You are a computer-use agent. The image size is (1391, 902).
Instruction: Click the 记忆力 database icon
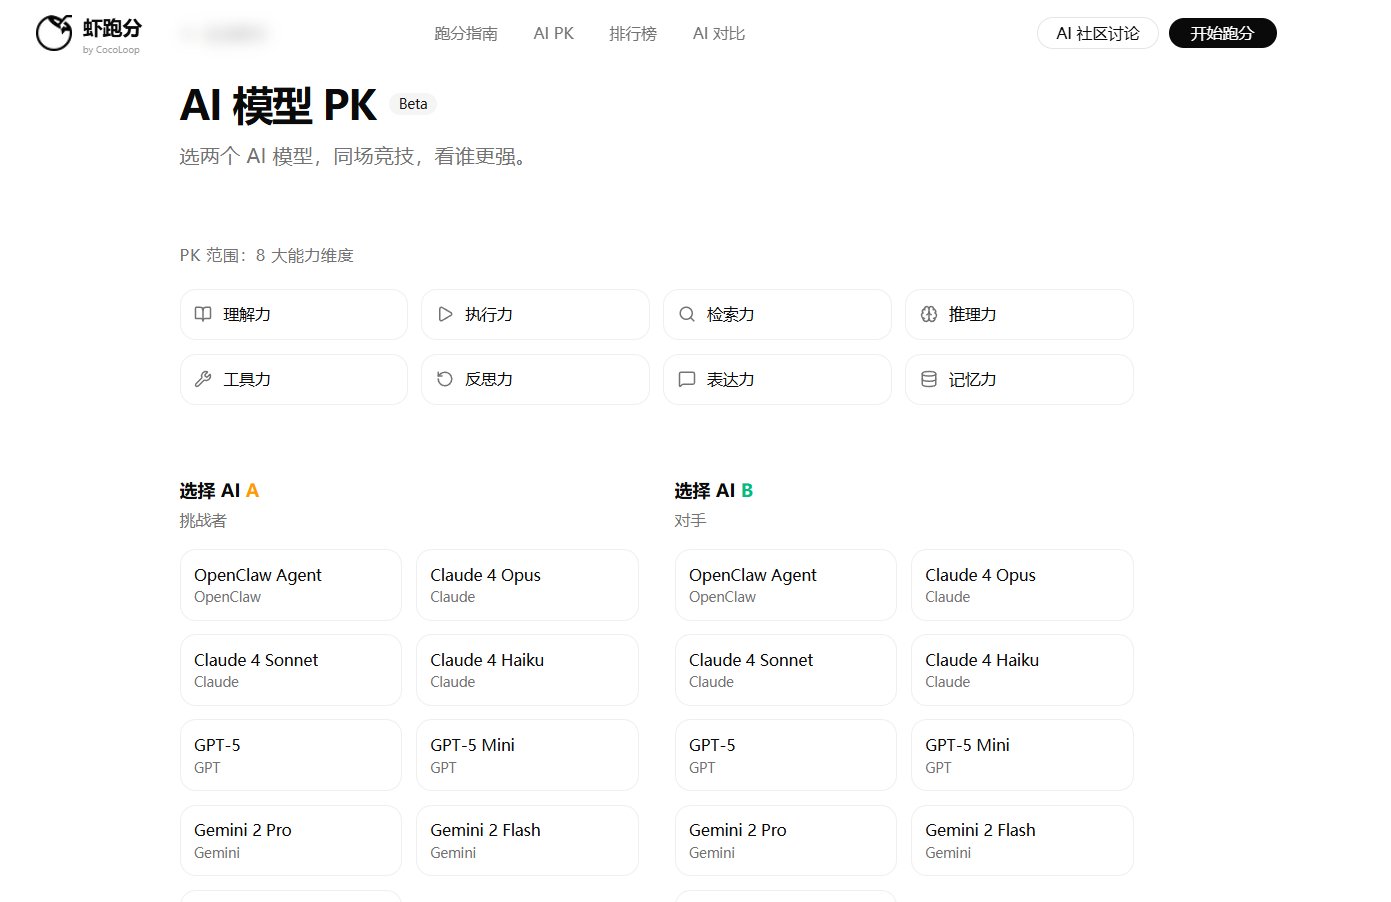(x=928, y=379)
